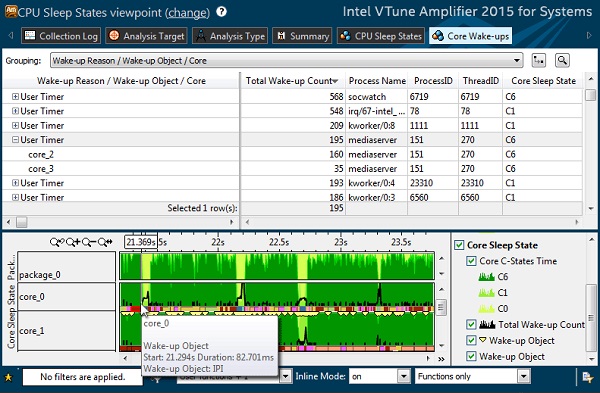Switch to the Summary tab
This screenshot has width=600, height=393.
pos(302,36)
